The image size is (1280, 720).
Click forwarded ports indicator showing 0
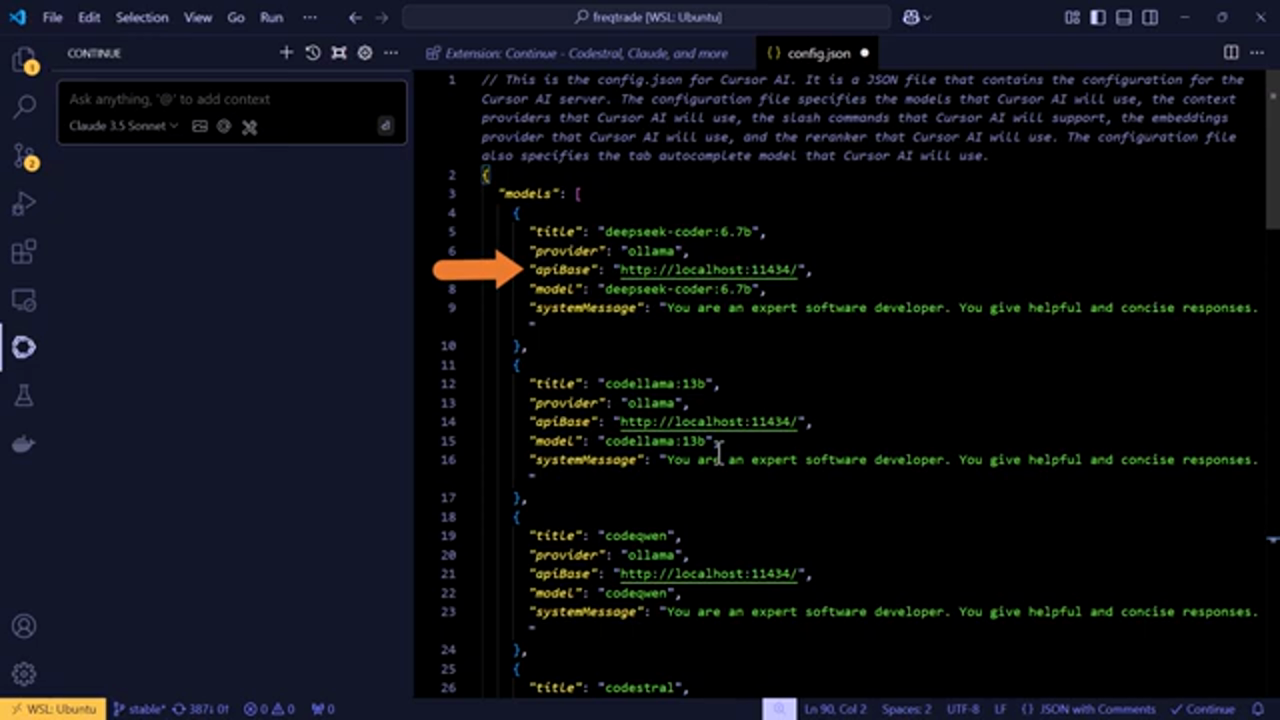(322, 709)
